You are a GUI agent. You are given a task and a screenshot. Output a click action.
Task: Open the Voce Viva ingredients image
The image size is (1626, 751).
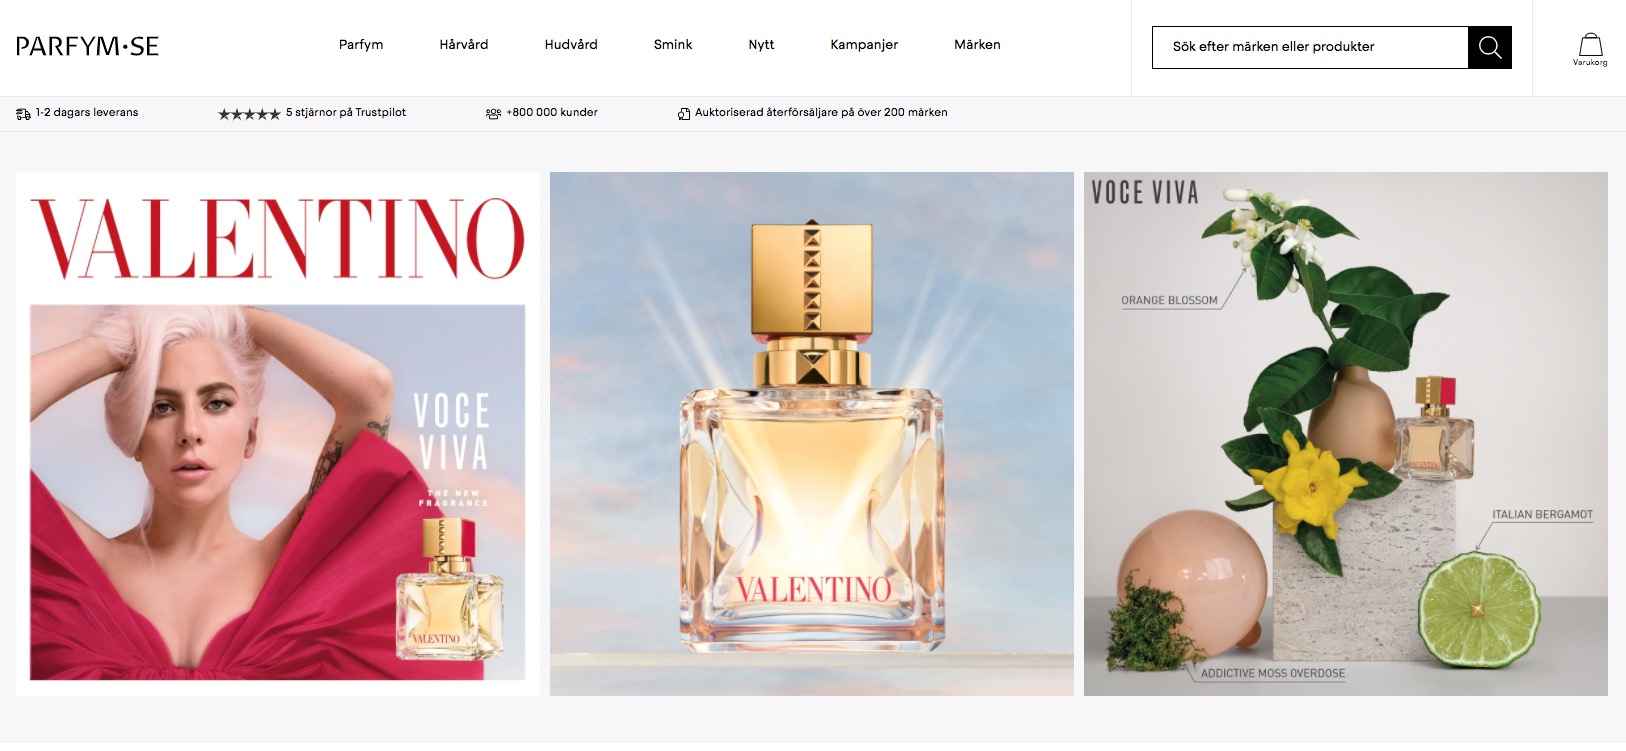tap(1346, 434)
